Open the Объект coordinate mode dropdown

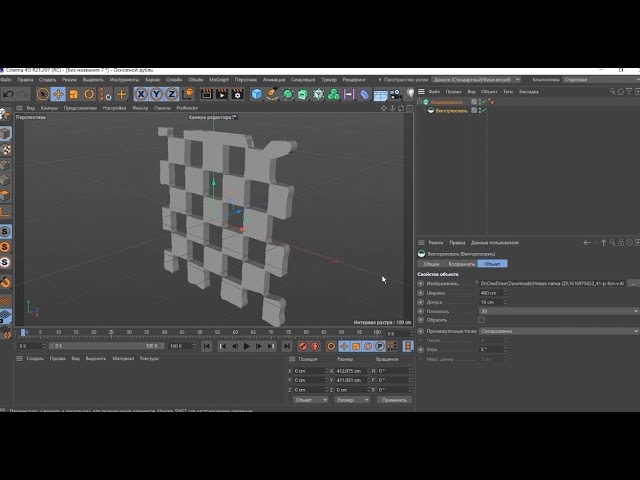click(x=310, y=400)
